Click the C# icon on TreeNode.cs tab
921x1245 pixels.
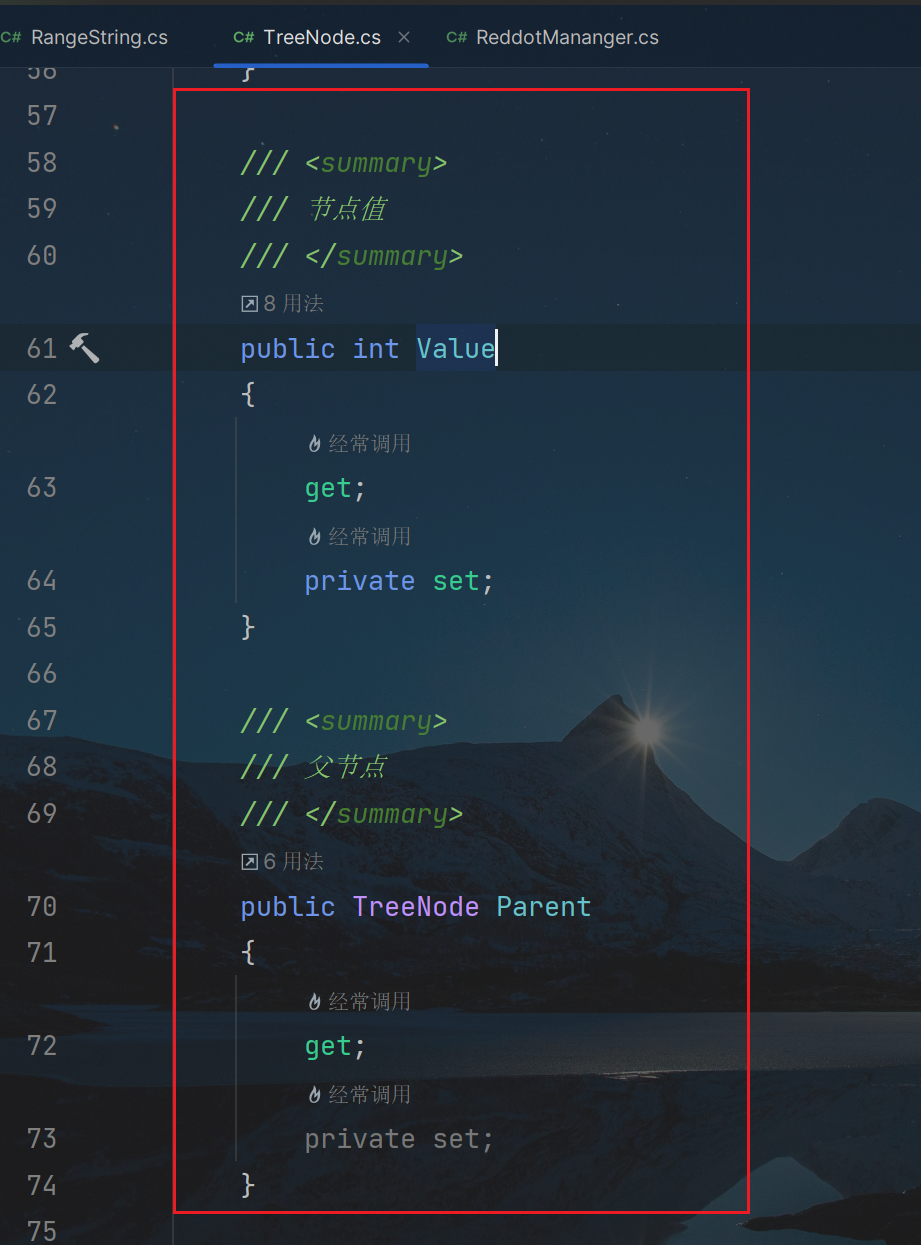(x=244, y=37)
